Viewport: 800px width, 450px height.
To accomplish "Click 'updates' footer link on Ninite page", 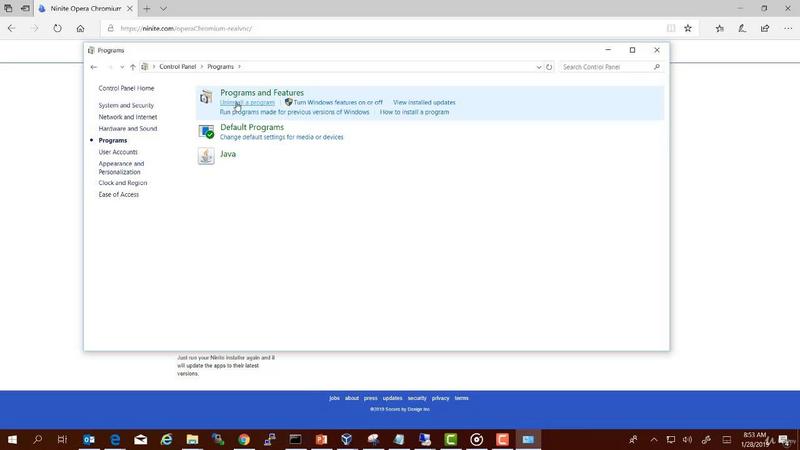I will point(392,398).
